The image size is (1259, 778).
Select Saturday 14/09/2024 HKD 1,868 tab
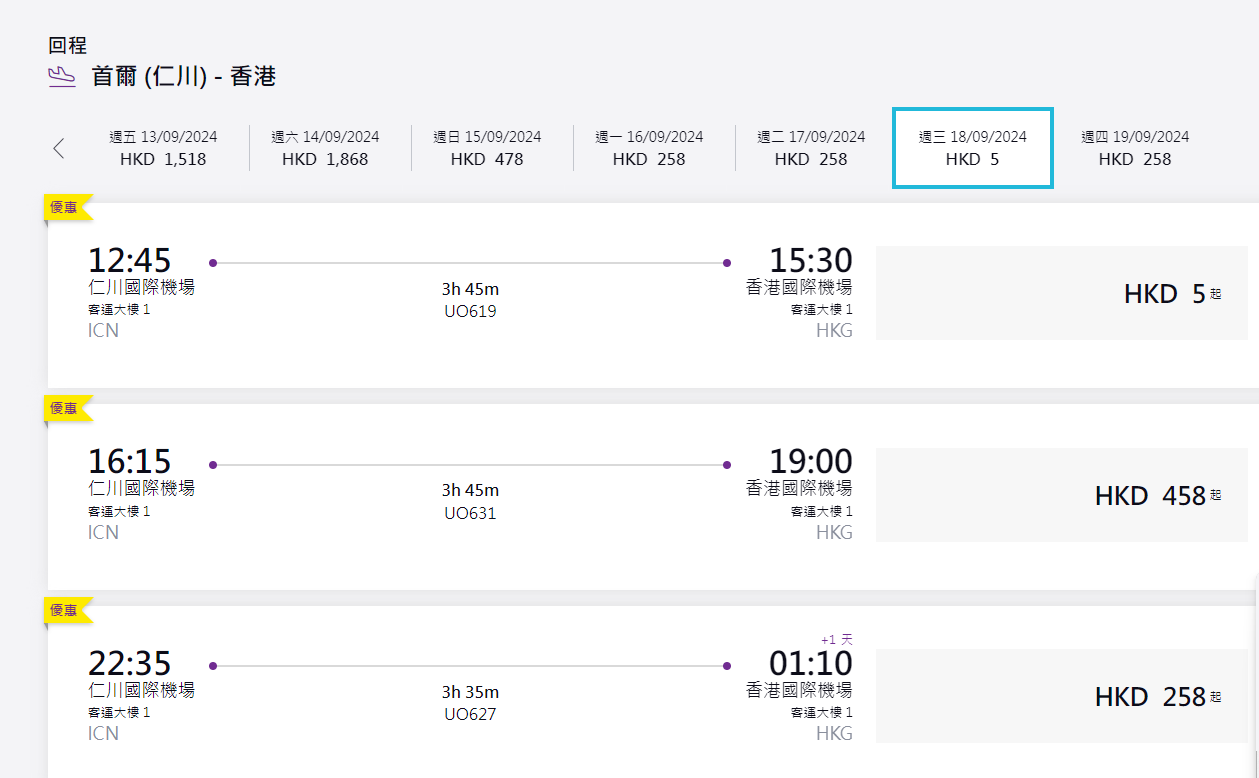(325, 148)
